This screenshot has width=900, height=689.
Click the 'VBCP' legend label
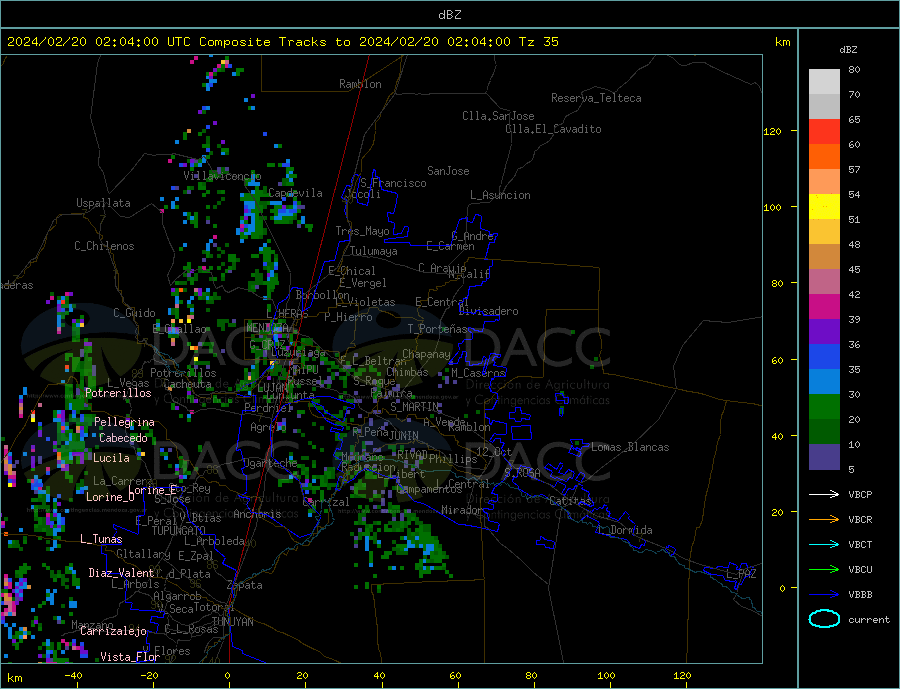pos(860,494)
